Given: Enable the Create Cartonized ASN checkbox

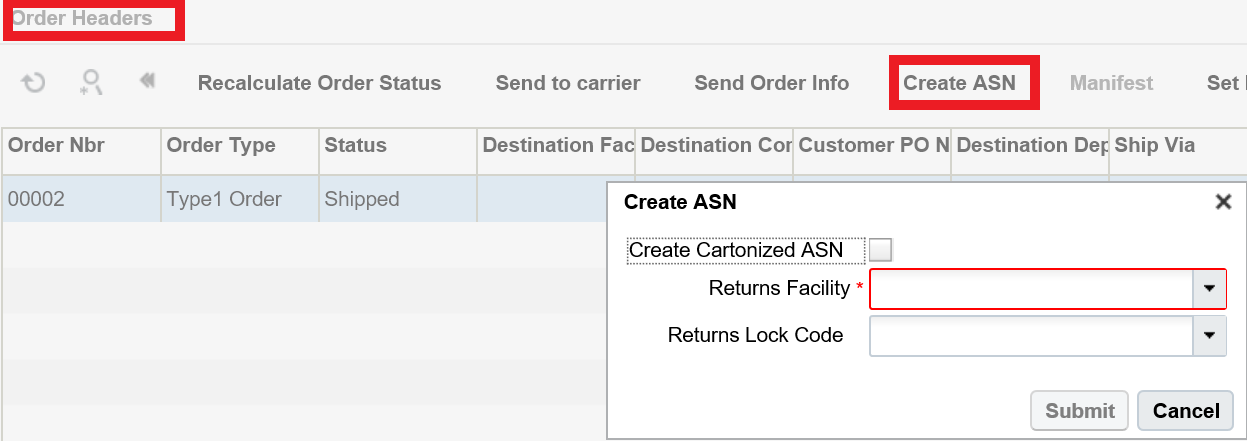Looking at the screenshot, I should point(881,250).
